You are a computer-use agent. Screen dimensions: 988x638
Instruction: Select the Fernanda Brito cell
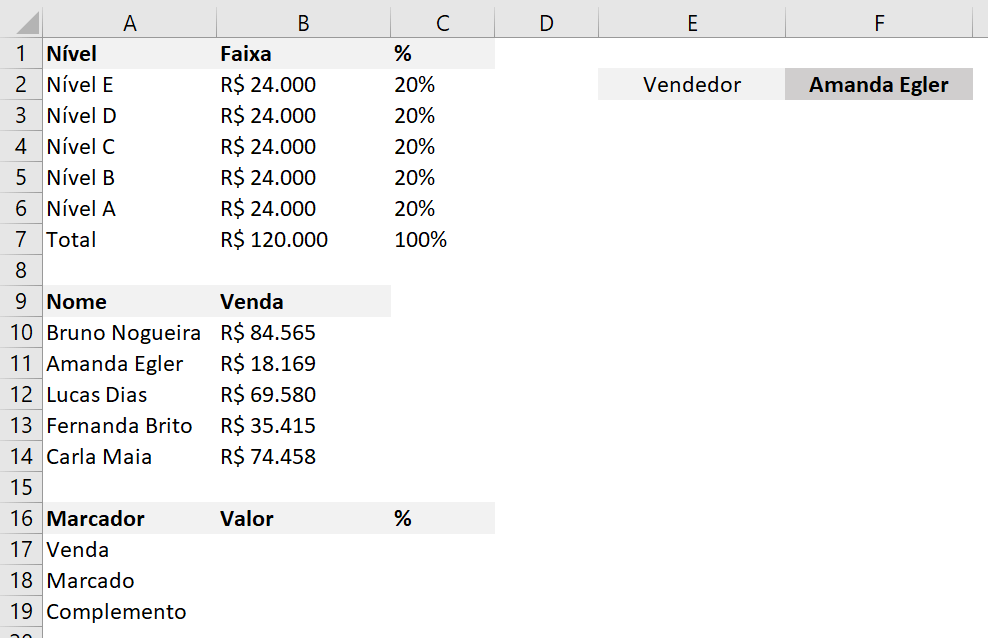click(x=129, y=426)
